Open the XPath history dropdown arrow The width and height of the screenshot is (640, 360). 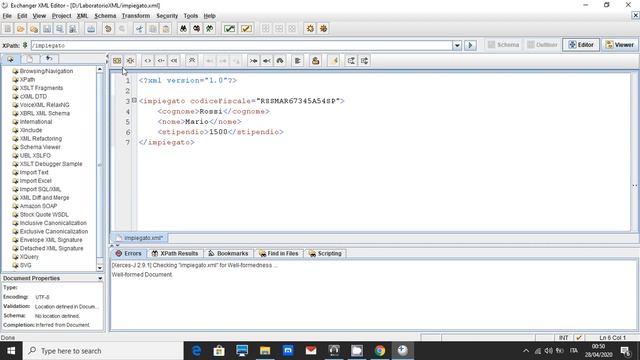(x=457, y=45)
